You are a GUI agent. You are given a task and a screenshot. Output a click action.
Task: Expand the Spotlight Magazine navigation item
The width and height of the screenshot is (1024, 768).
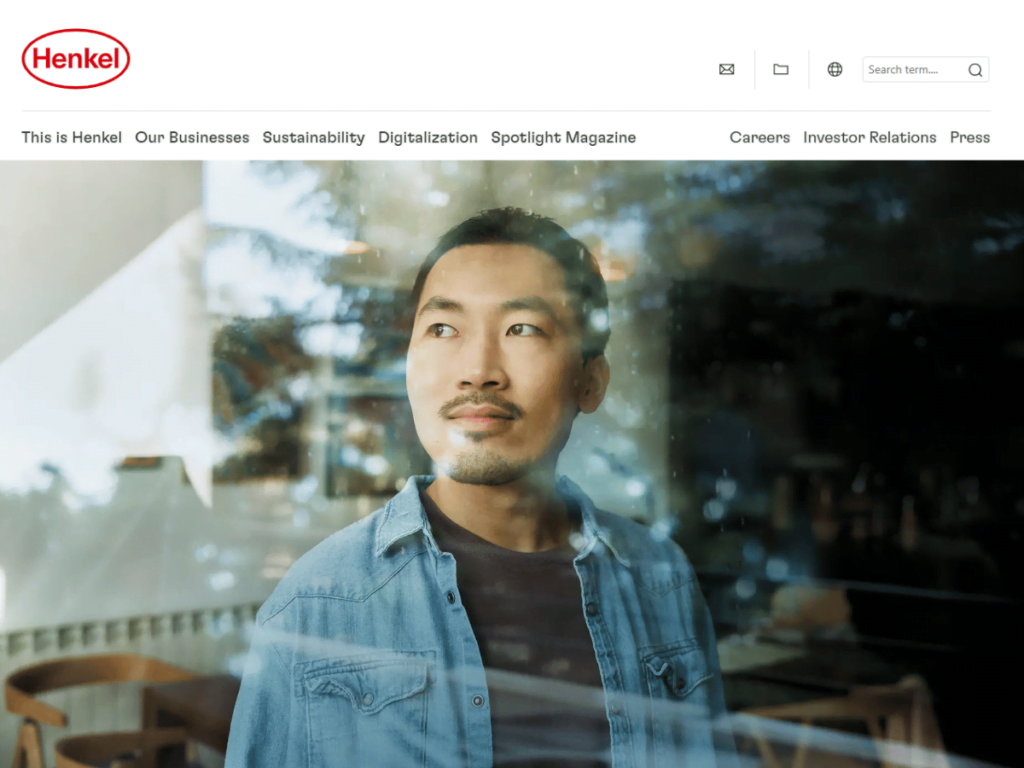pyautogui.click(x=563, y=137)
